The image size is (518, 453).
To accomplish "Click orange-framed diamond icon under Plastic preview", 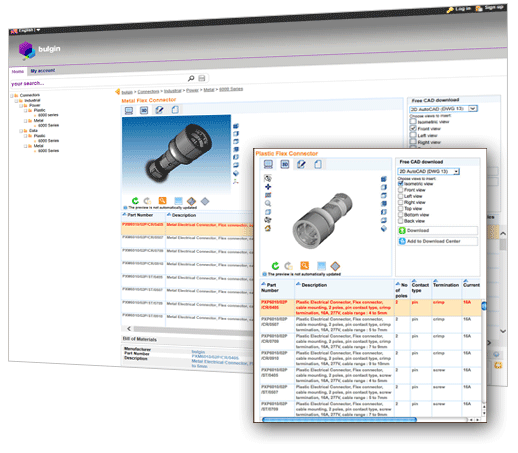I will [x=335, y=266].
